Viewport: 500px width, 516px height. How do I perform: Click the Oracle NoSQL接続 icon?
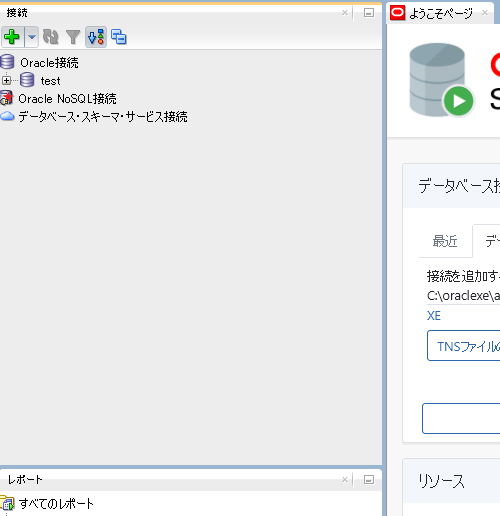click(7, 98)
